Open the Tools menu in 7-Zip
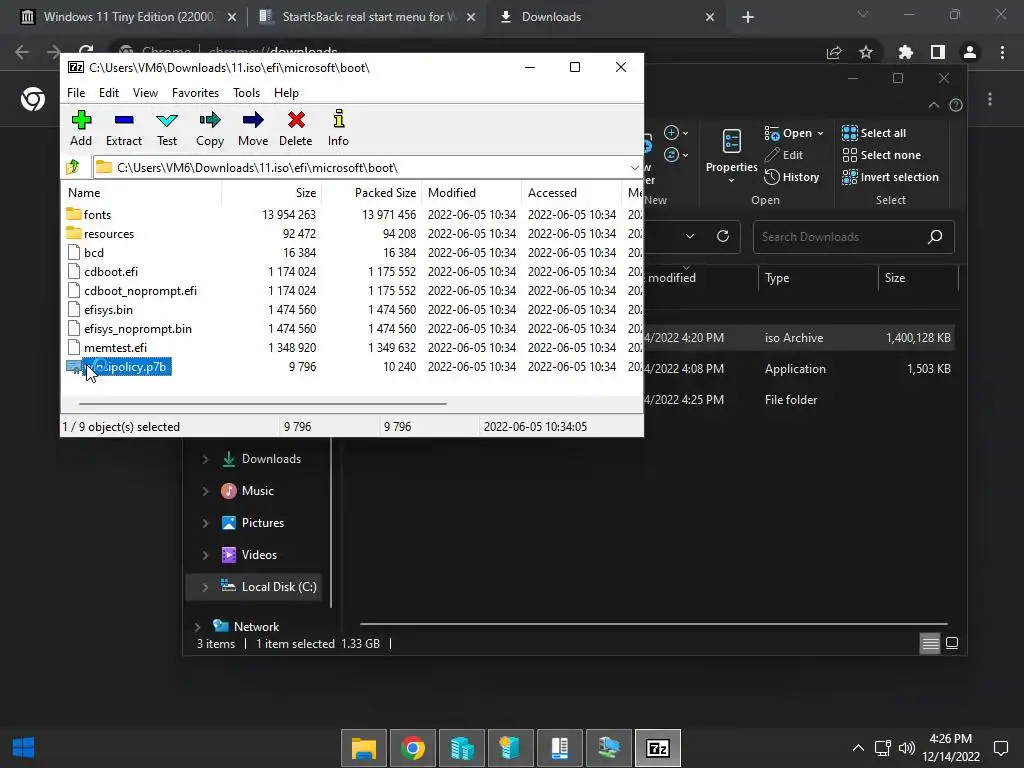 246,93
